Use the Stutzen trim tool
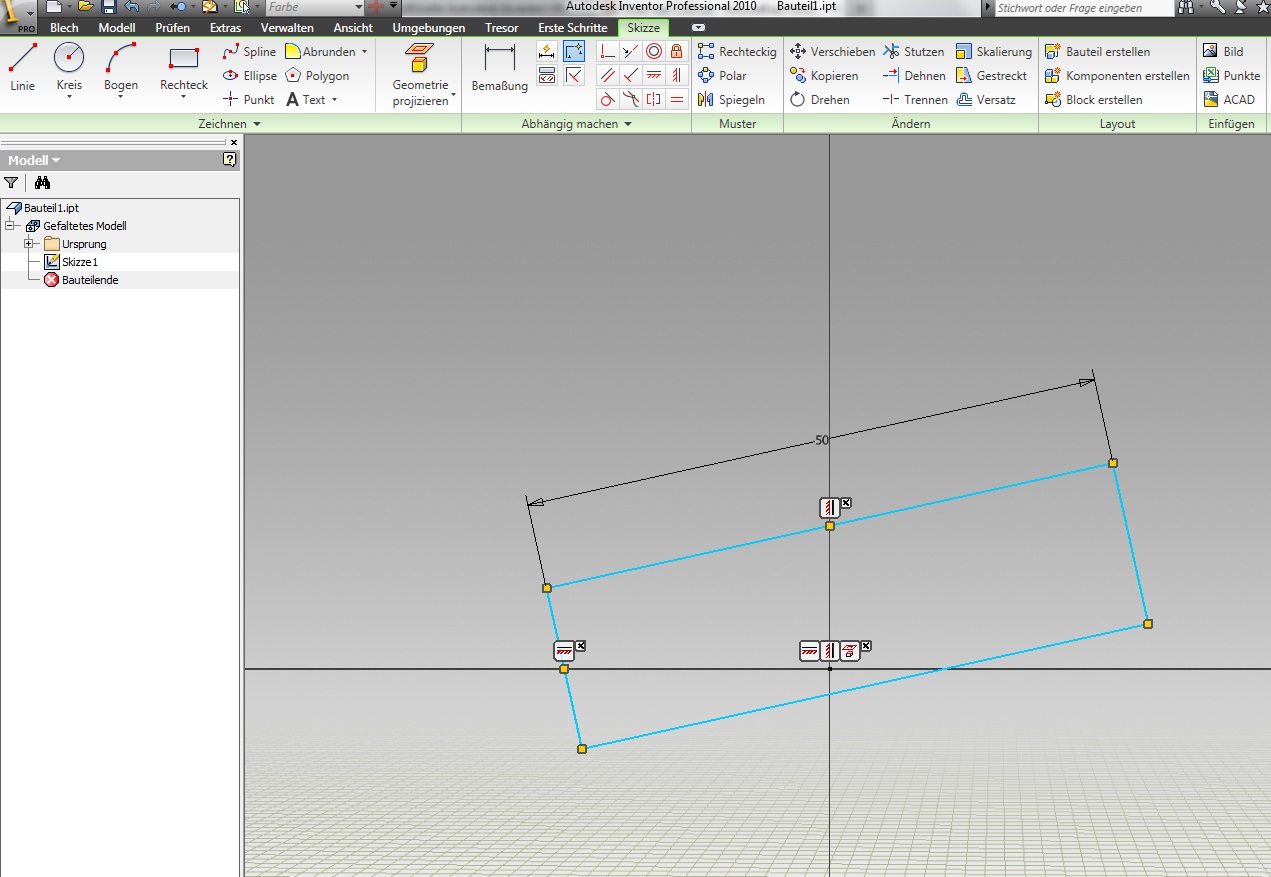 click(x=913, y=52)
